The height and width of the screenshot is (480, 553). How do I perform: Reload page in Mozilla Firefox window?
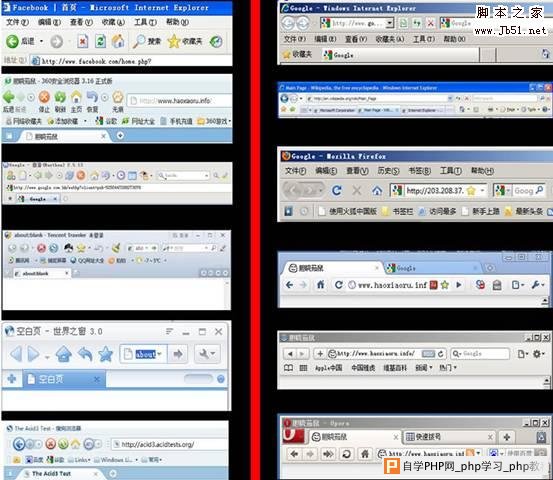(337, 191)
